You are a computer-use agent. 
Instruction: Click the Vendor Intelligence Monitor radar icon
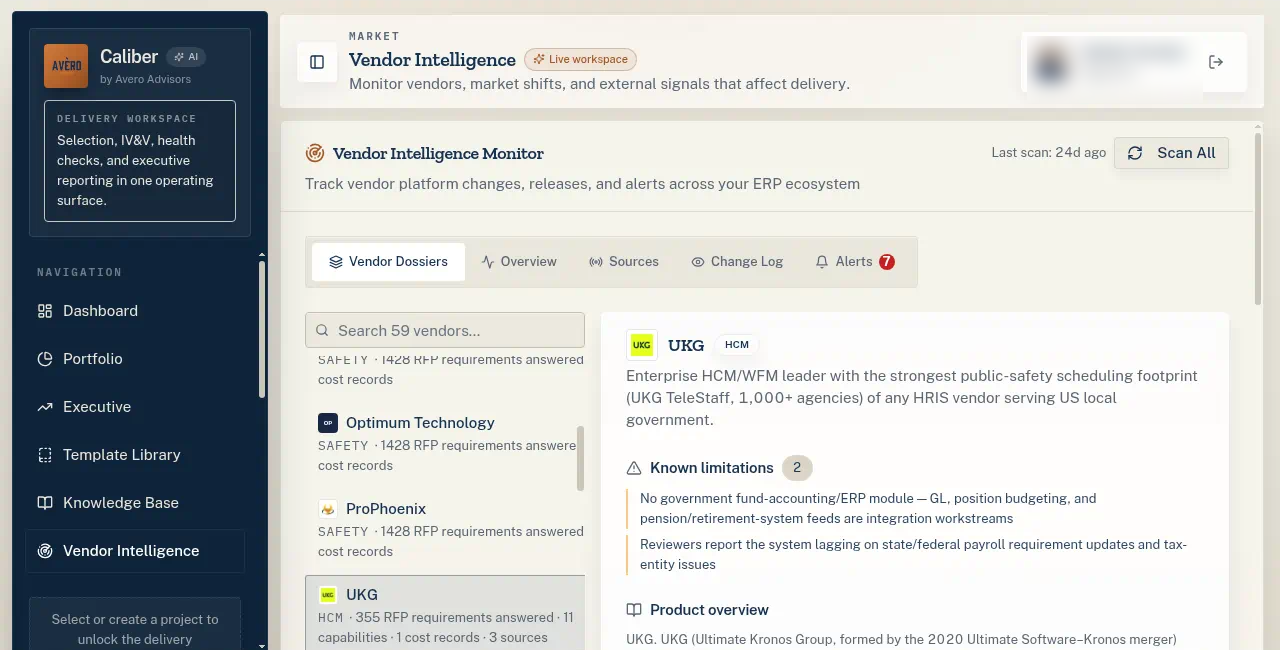315,153
